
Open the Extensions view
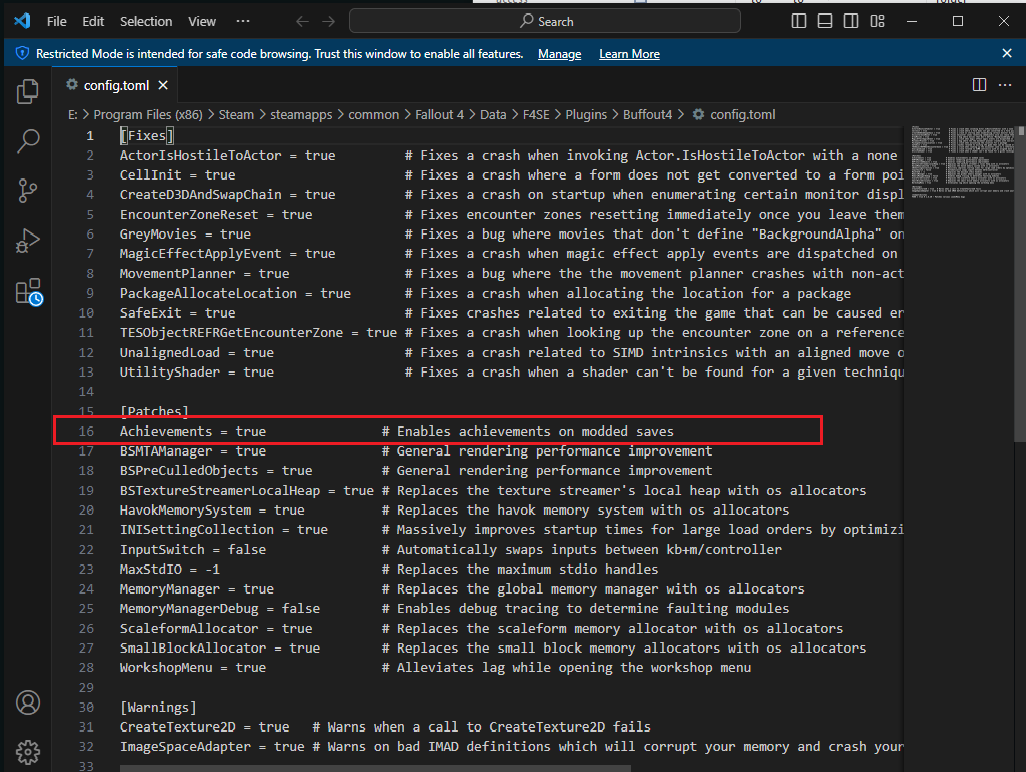(x=27, y=291)
